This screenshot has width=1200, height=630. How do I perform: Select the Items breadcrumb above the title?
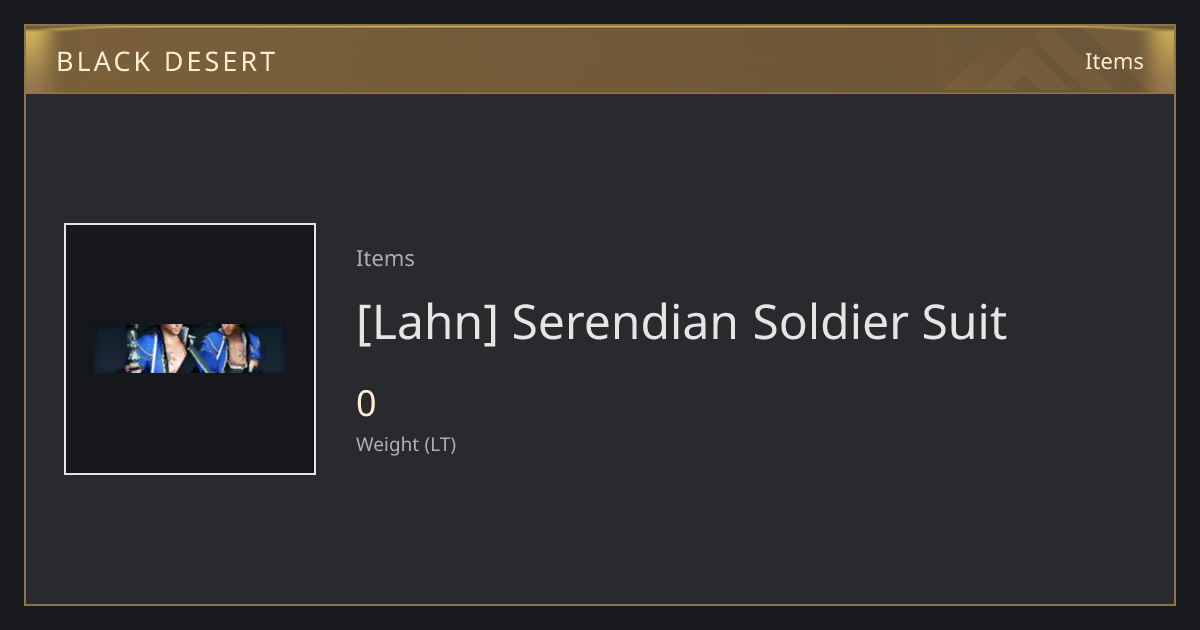(385, 258)
